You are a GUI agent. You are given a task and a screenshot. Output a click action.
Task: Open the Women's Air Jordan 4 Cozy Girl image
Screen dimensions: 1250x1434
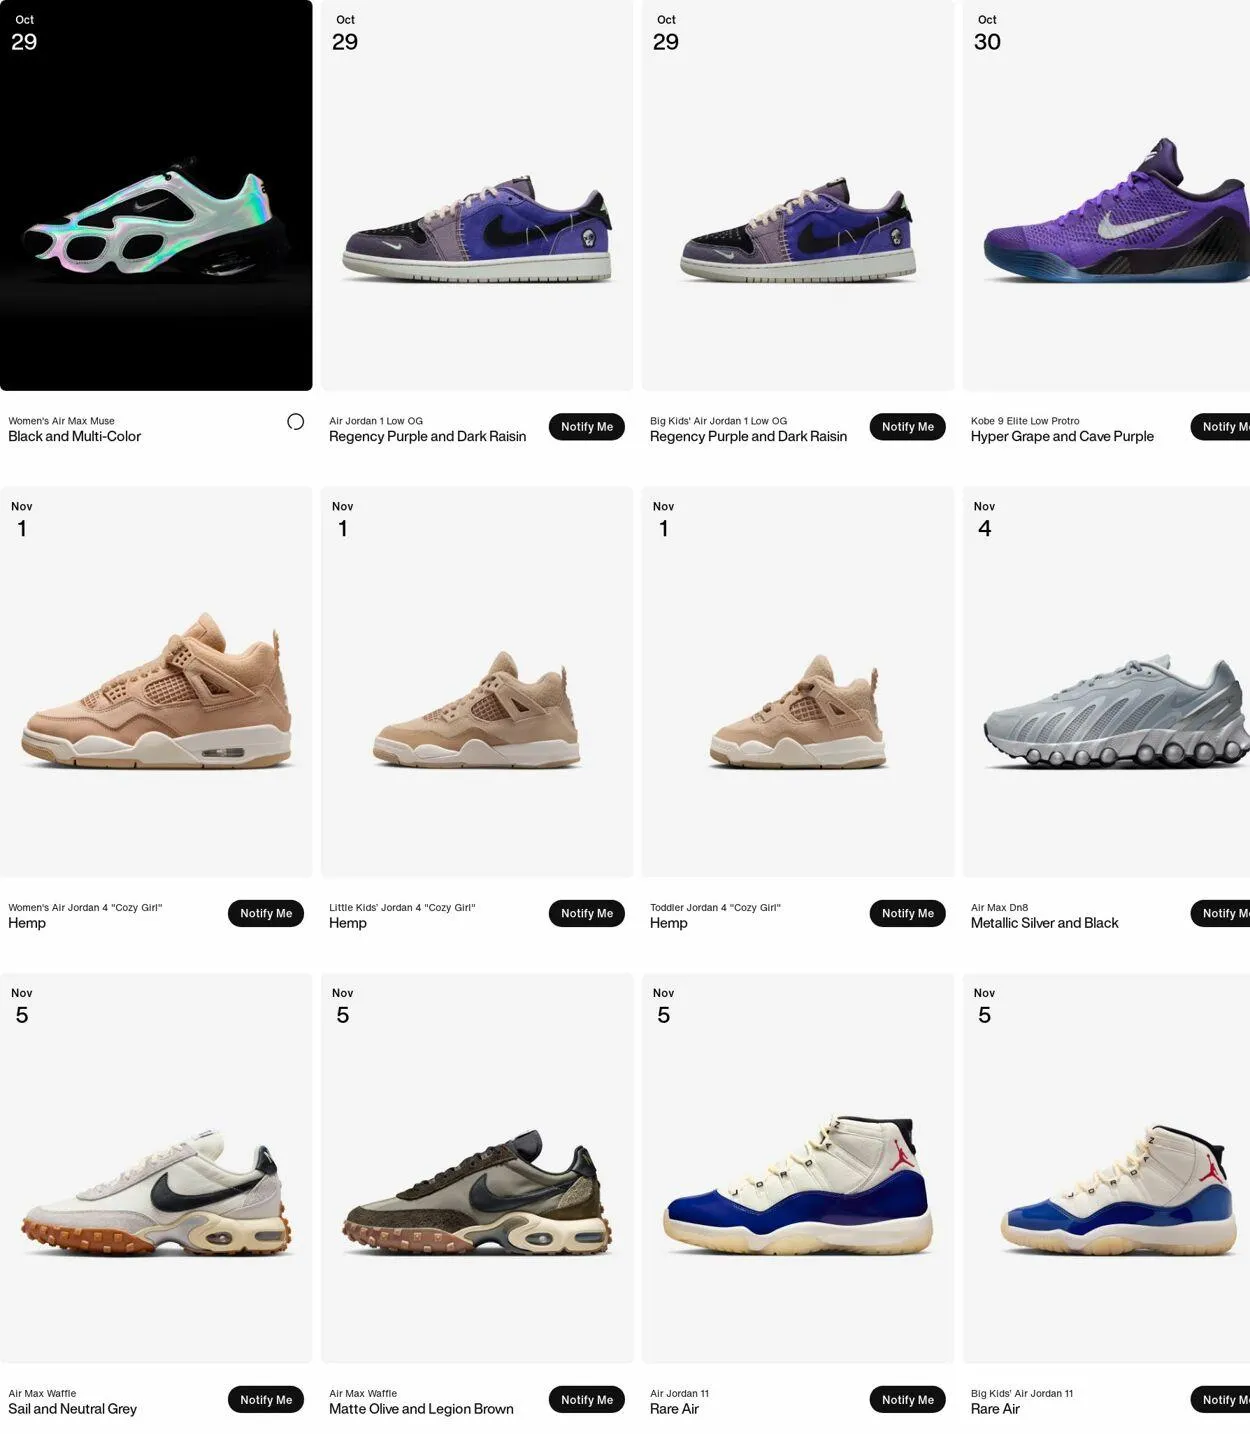(156, 682)
